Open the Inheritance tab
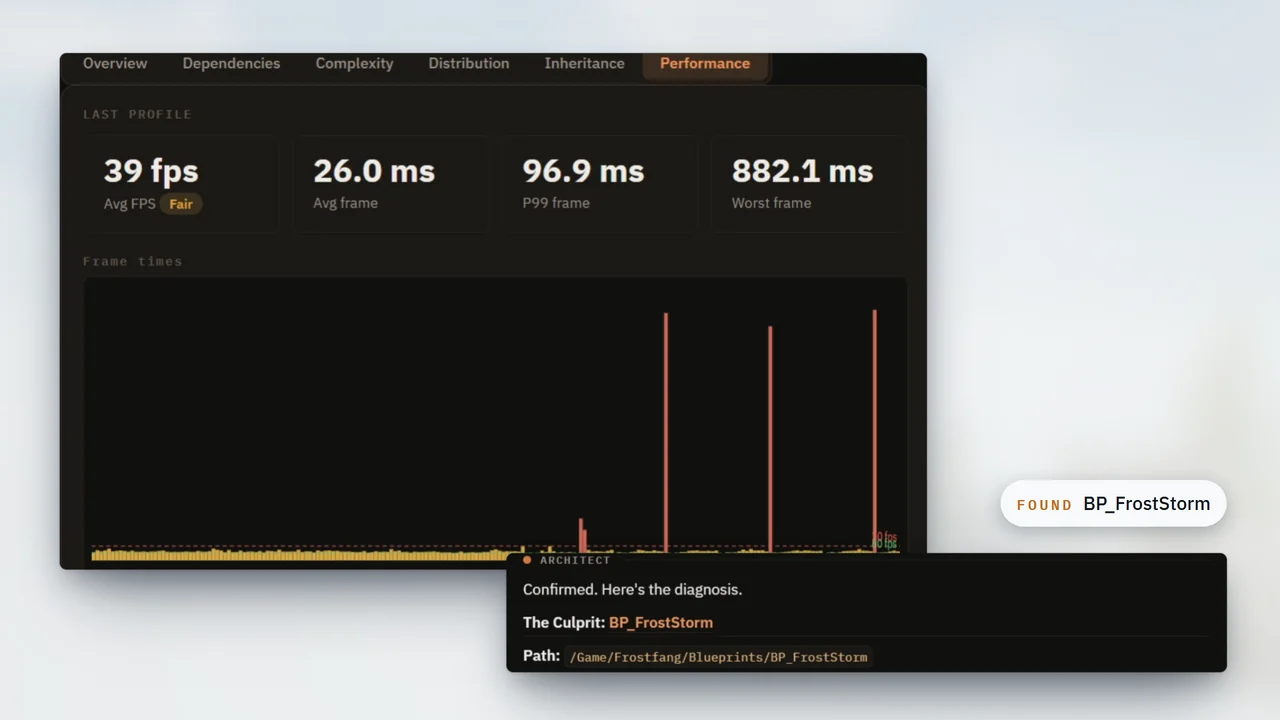 pos(584,63)
